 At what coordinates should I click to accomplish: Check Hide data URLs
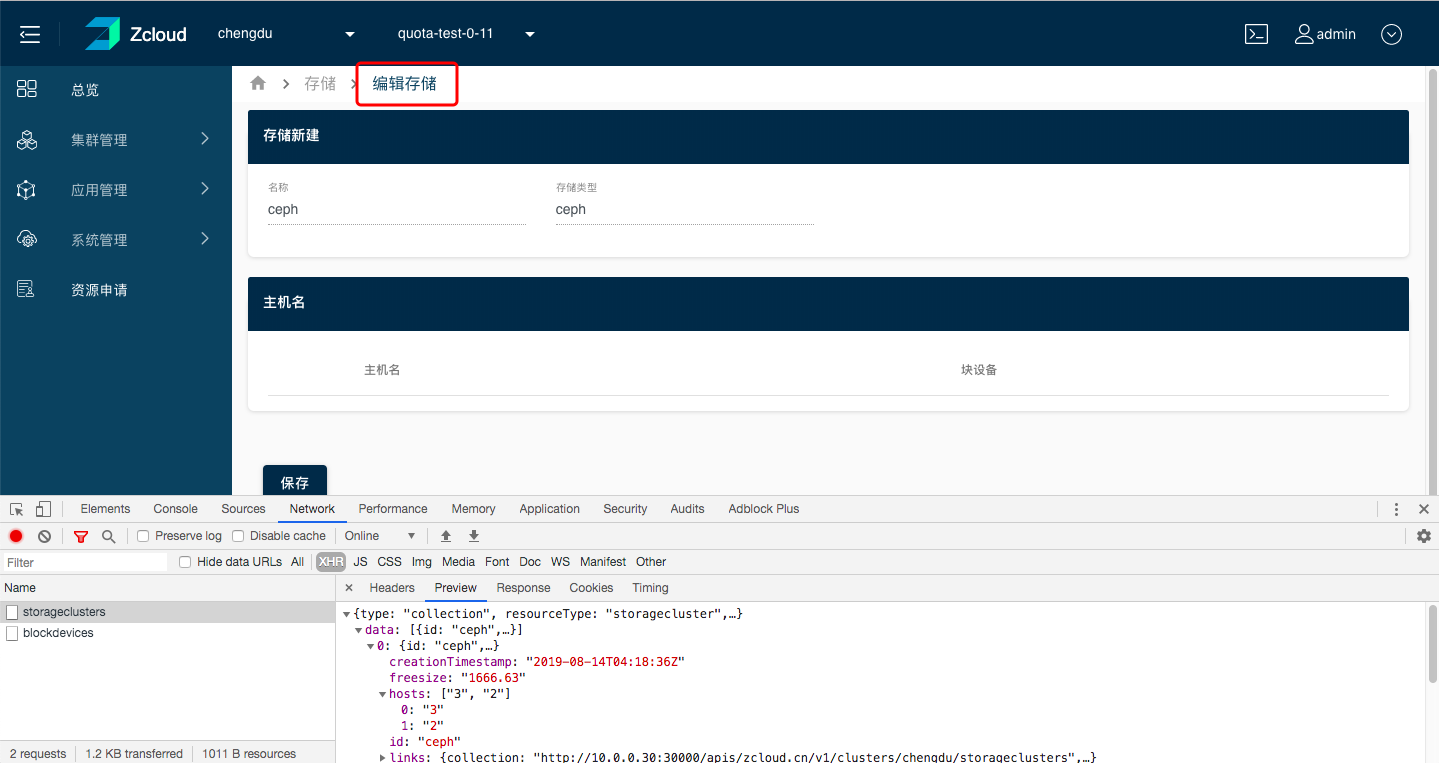pyautogui.click(x=184, y=561)
